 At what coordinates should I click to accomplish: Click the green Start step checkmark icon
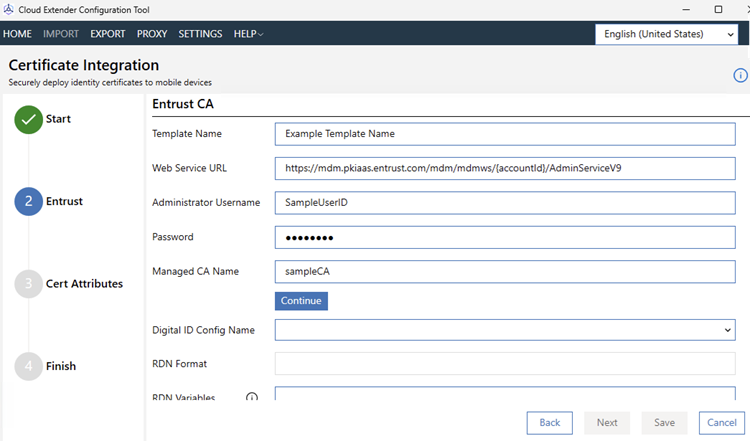pyautogui.click(x=29, y=119)
